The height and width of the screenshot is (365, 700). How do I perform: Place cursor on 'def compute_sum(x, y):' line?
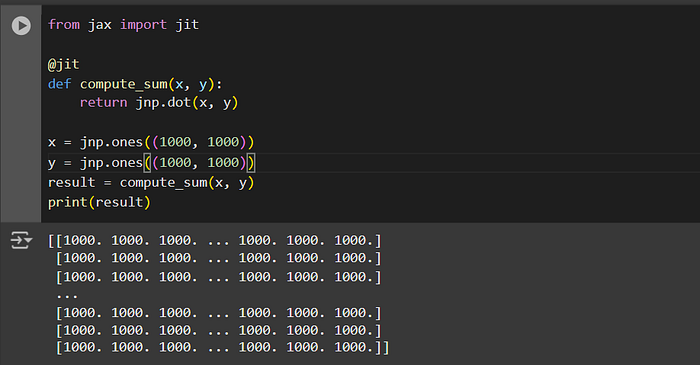click(135, 84)
